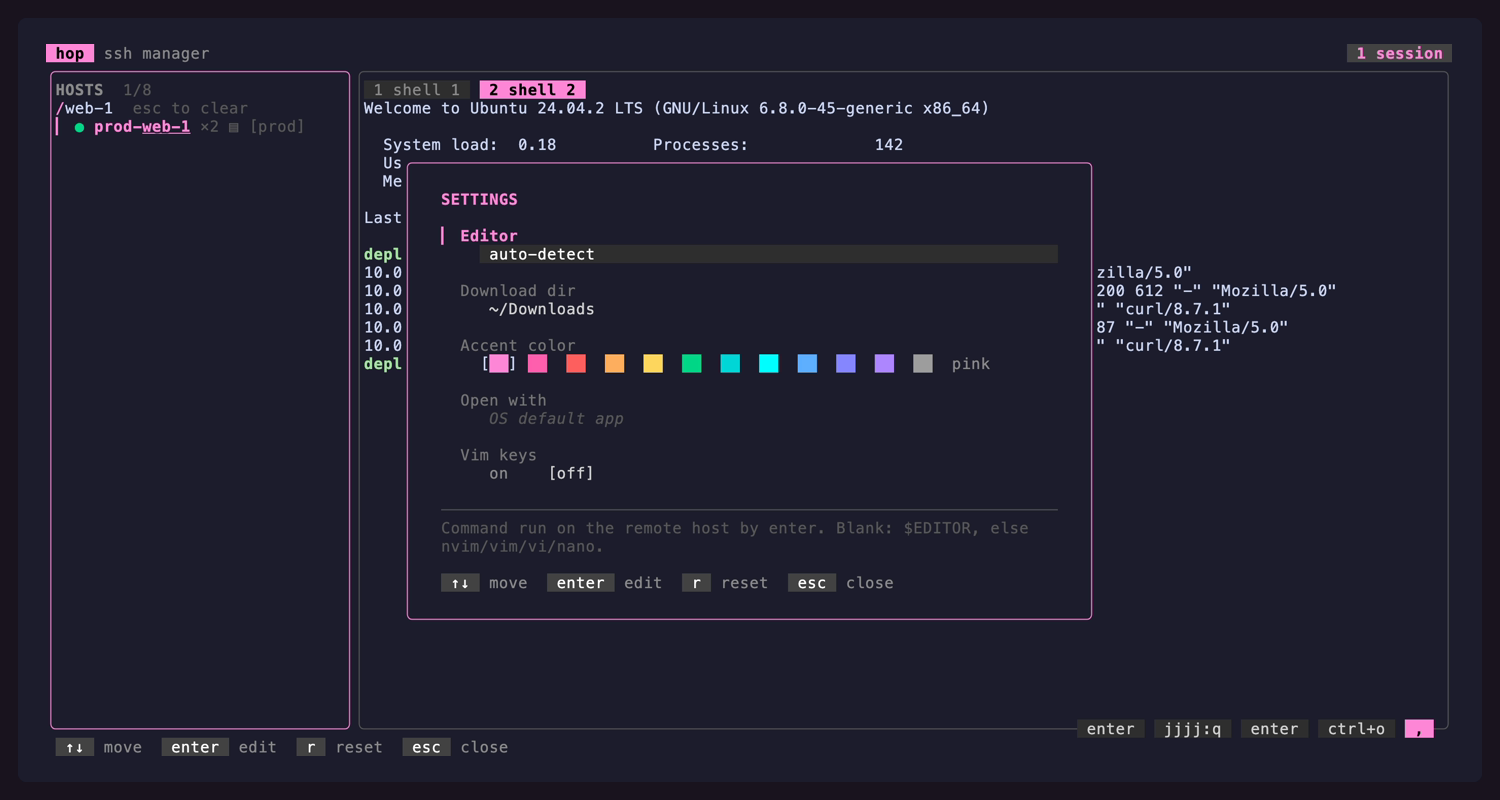Choose the purple accent swatch
The height and width of the screenshot is (800, 1500).
click(x=885, y=364)
